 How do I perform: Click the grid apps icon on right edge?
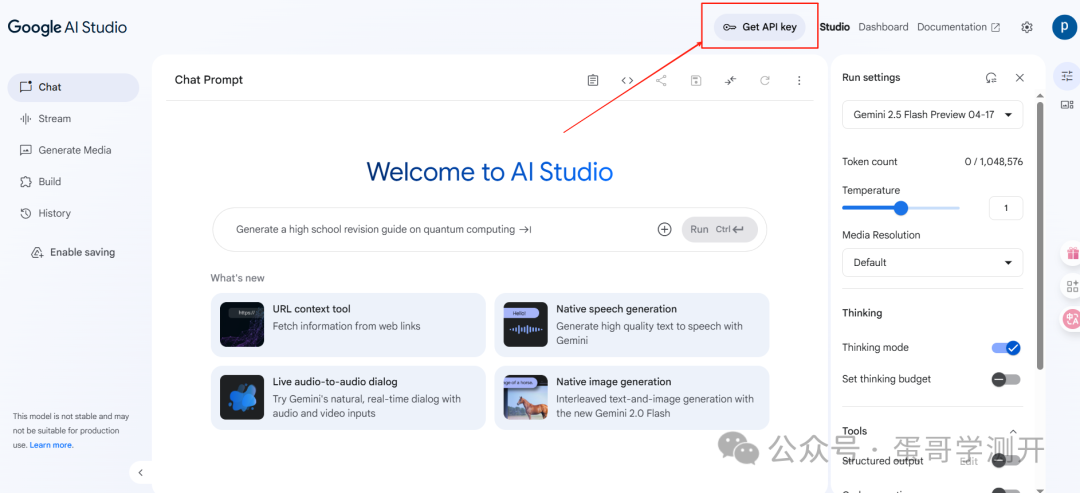(1072, 286)
